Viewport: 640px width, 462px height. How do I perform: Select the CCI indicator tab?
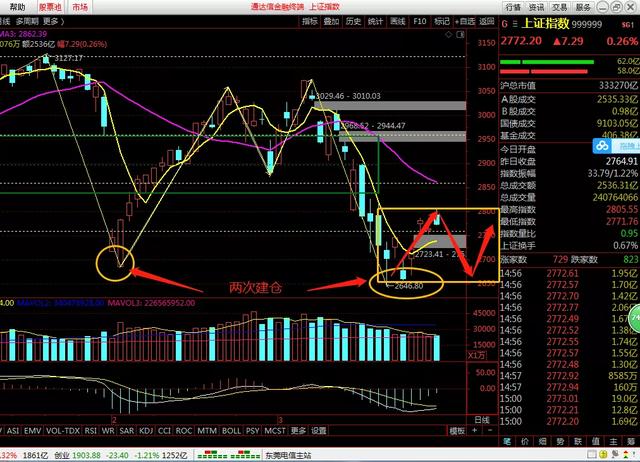(164, 431)
